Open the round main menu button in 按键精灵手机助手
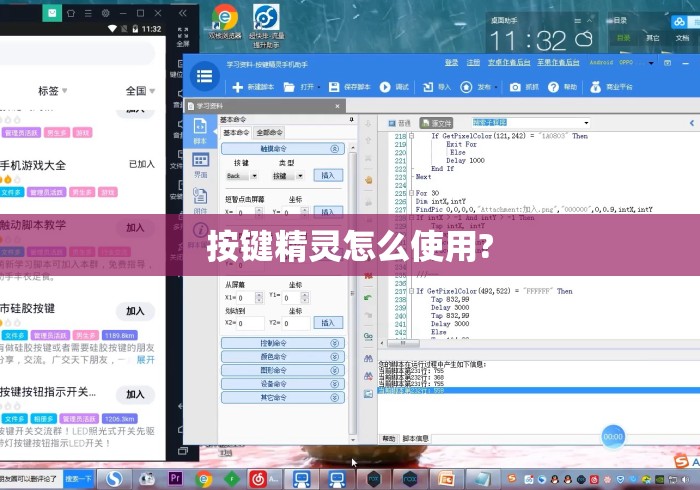Screen dimensions: 700x490 click(204, 76)
